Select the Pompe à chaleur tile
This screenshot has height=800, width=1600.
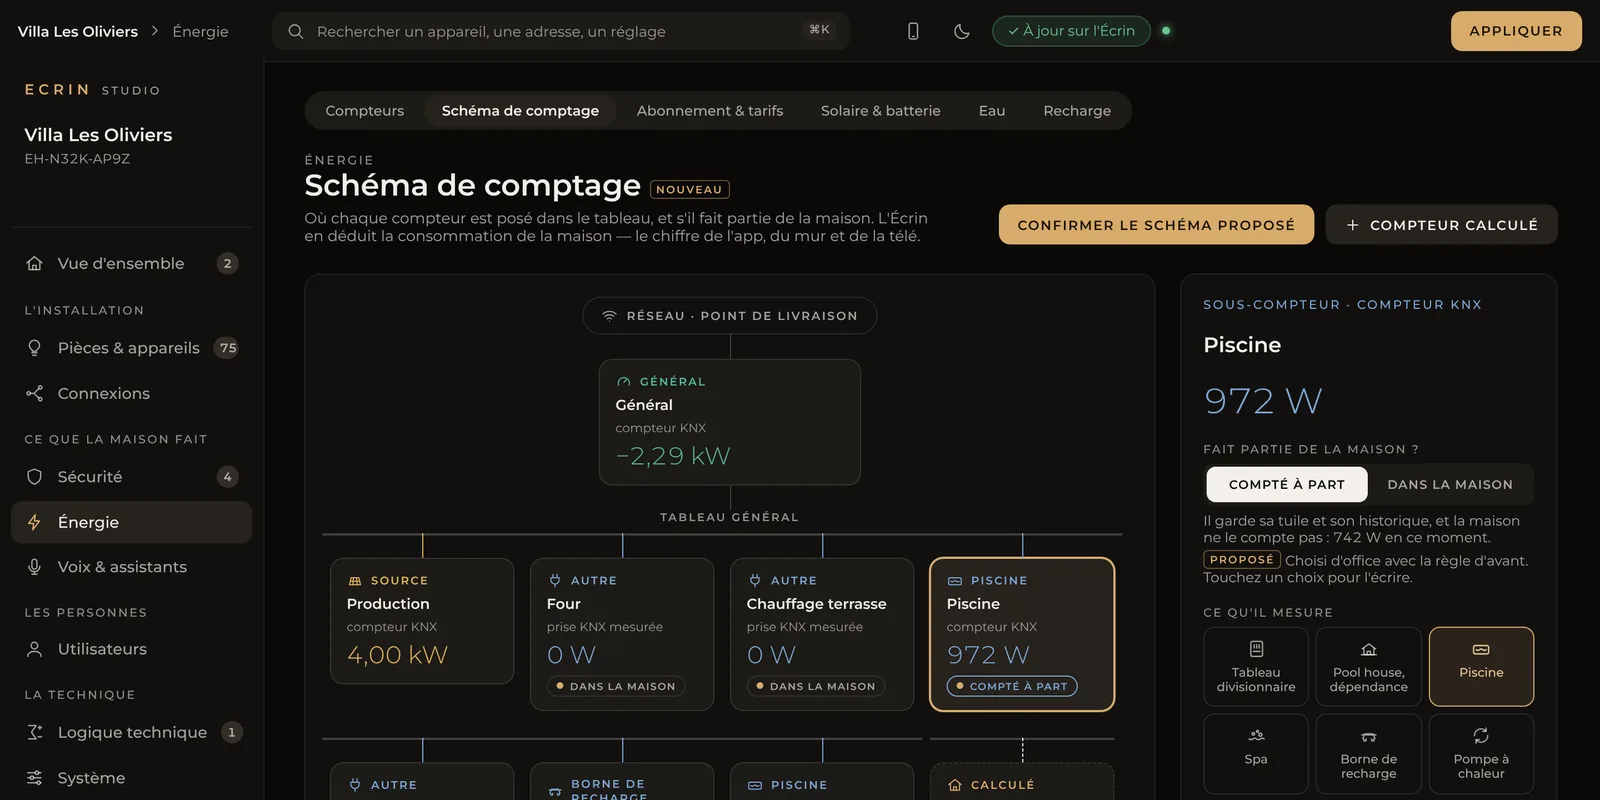pyautogui.click(x=1481, y=753)
